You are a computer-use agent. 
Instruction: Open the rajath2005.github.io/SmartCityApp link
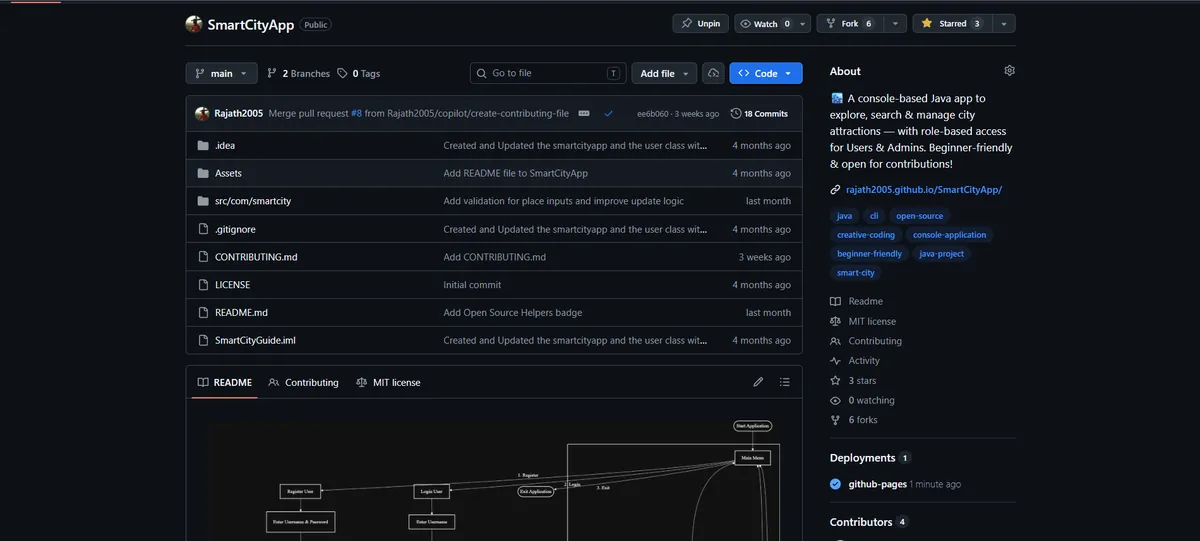(924, 189)
